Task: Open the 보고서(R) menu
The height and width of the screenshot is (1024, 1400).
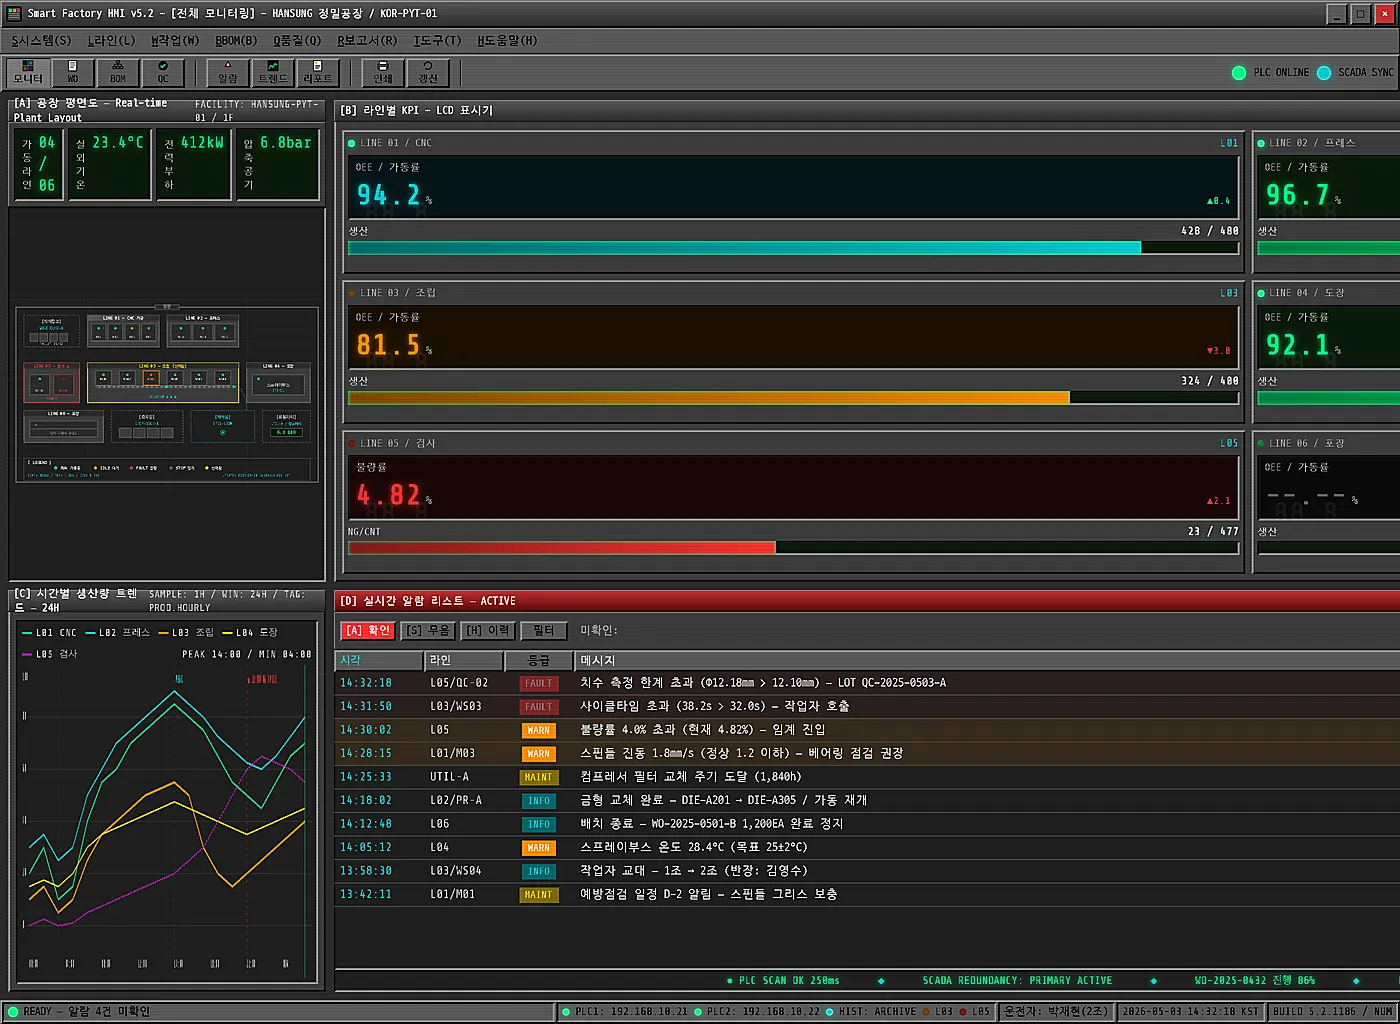Action: pyautogui.click(x=367, y=40)
